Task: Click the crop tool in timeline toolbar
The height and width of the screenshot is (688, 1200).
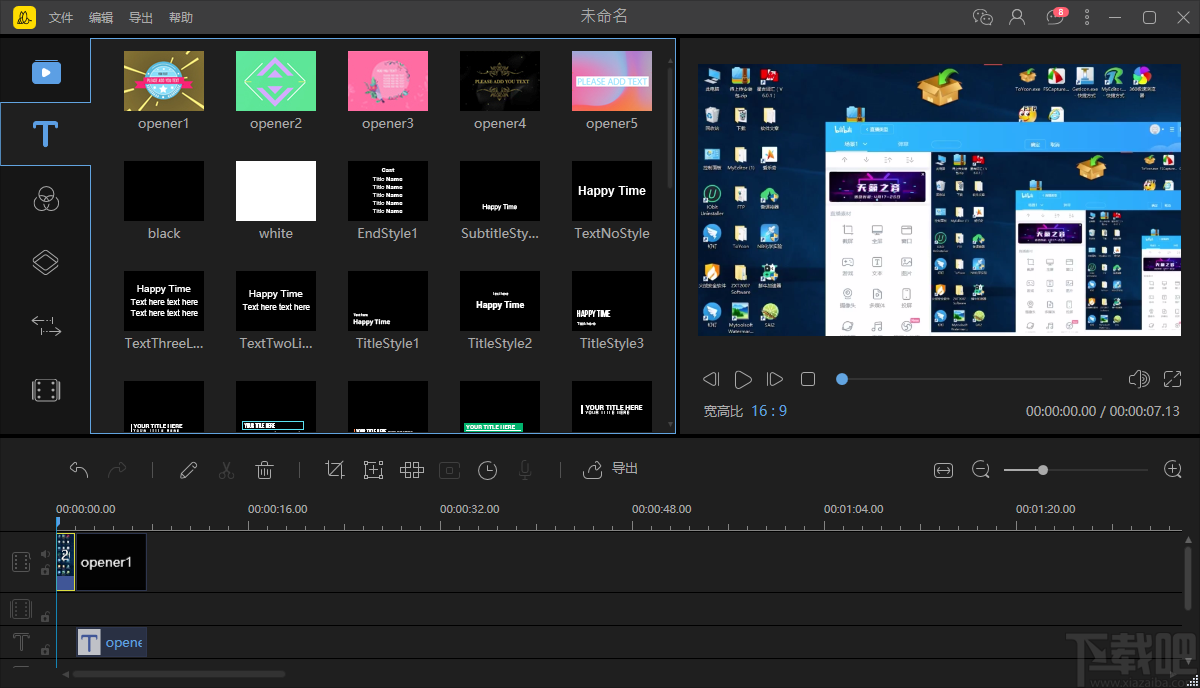Action: click(x=335, y=470)
